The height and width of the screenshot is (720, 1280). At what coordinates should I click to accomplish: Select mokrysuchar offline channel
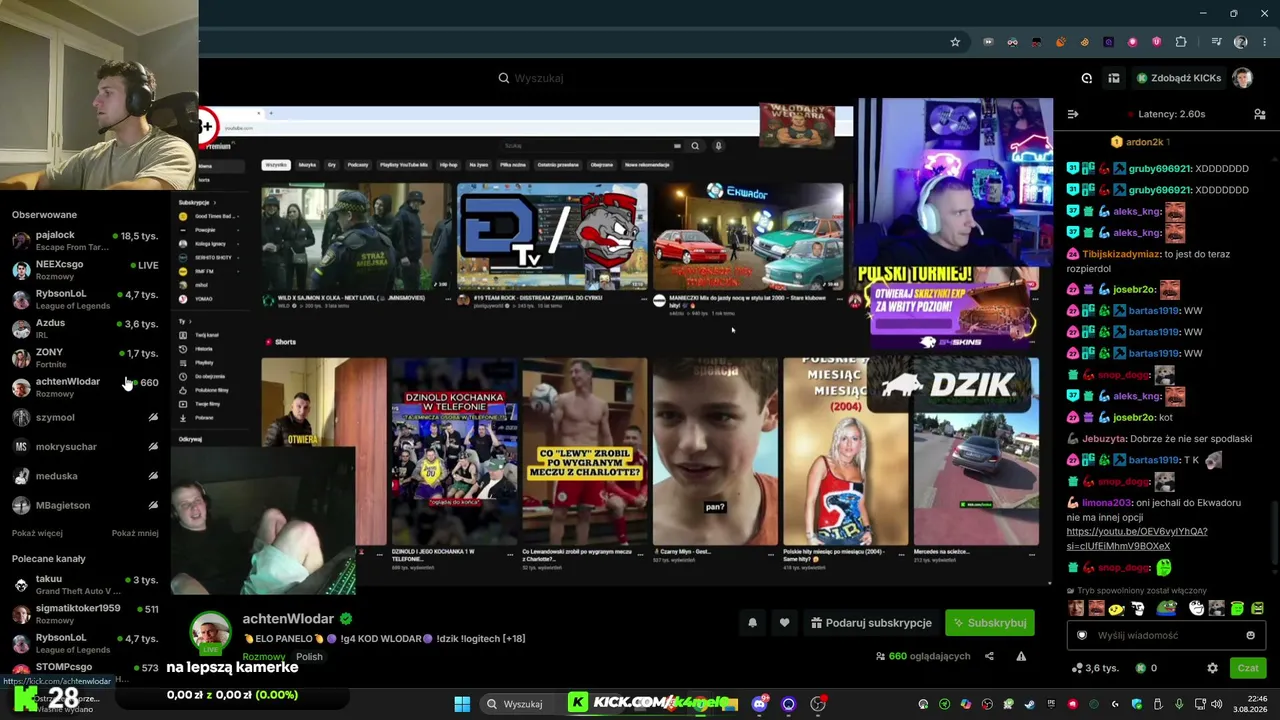click(x=85, y=447)
